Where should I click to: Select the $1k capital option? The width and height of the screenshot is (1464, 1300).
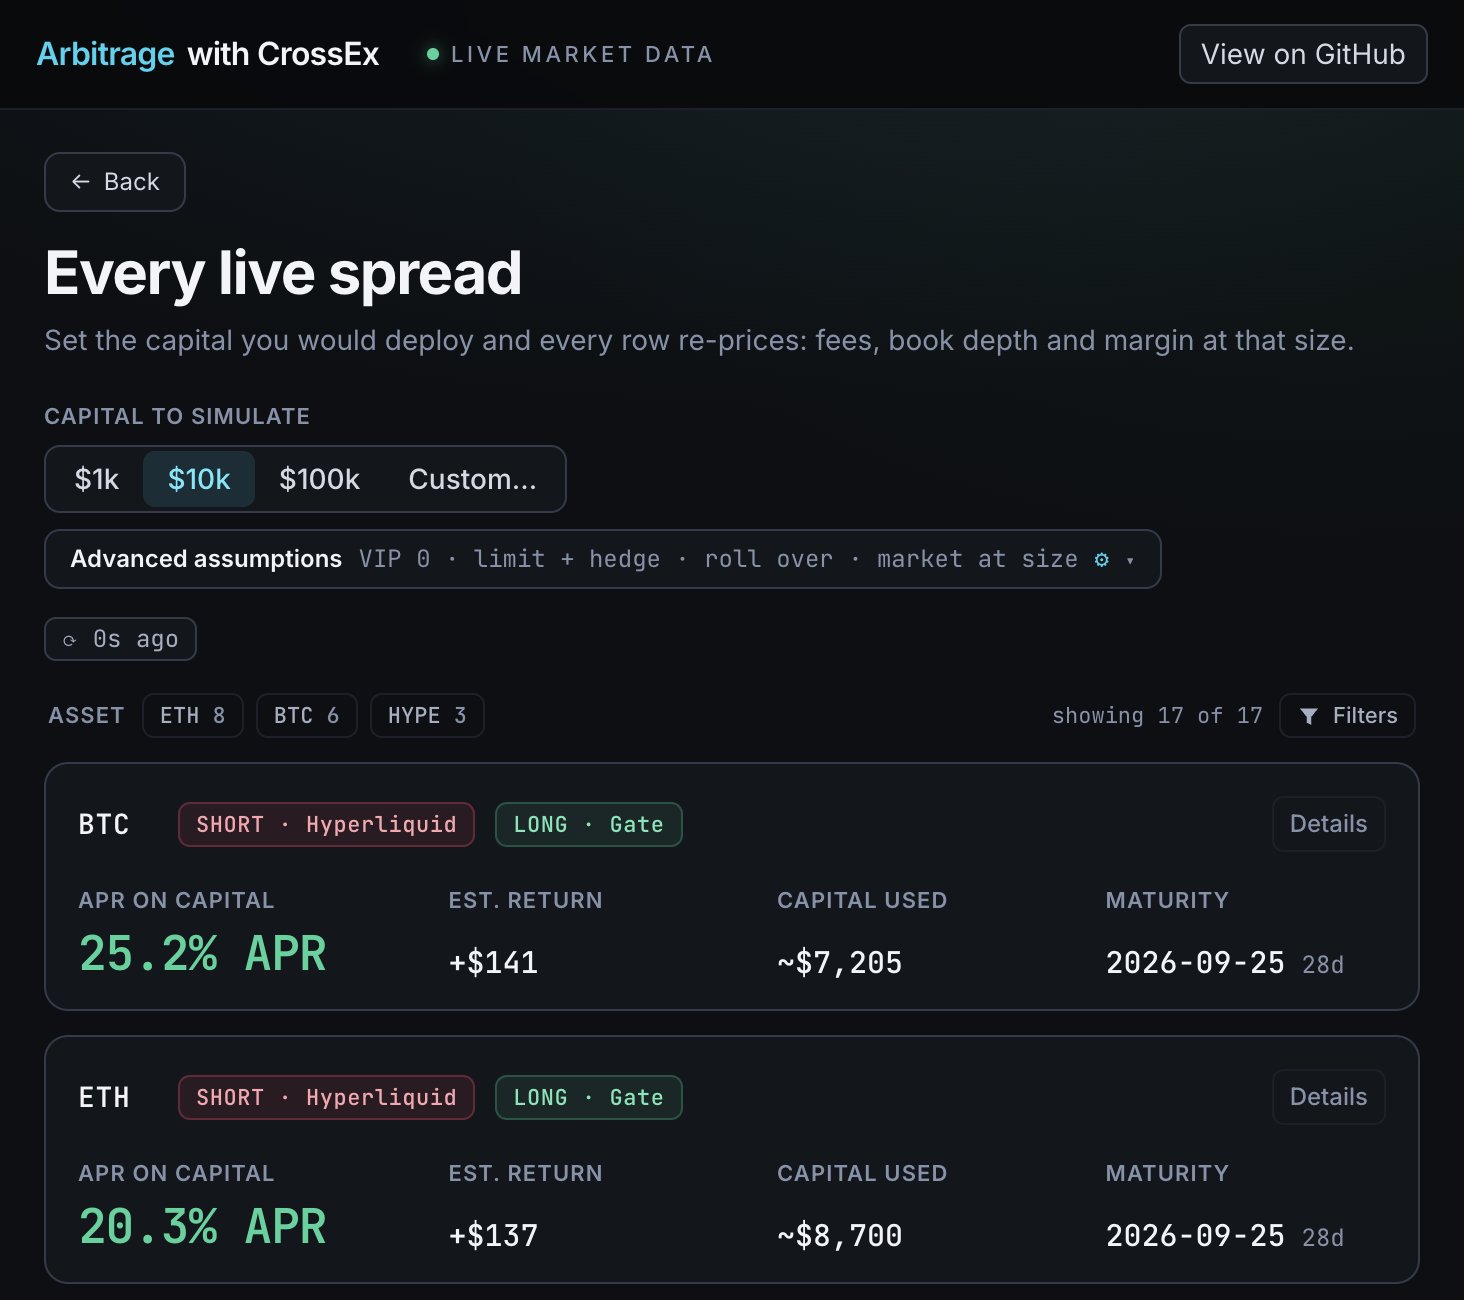tap(97, 479)
